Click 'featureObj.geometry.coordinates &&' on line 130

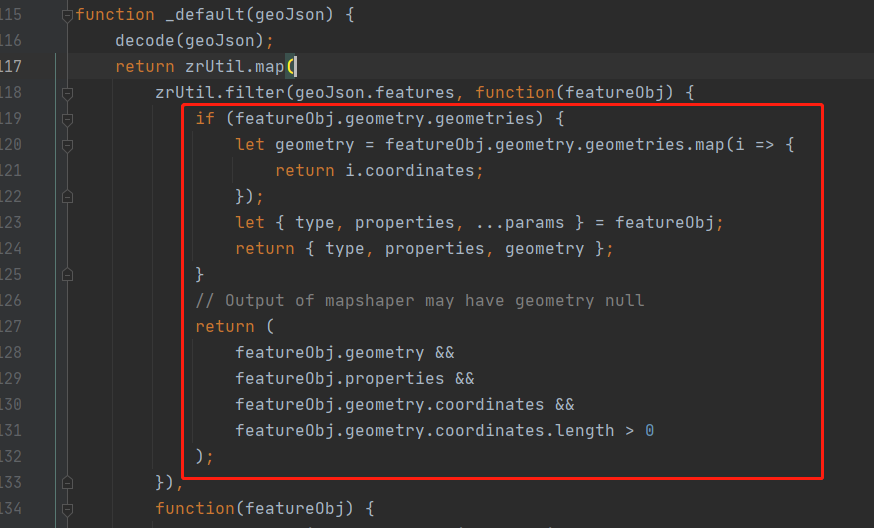coord(405,404)
